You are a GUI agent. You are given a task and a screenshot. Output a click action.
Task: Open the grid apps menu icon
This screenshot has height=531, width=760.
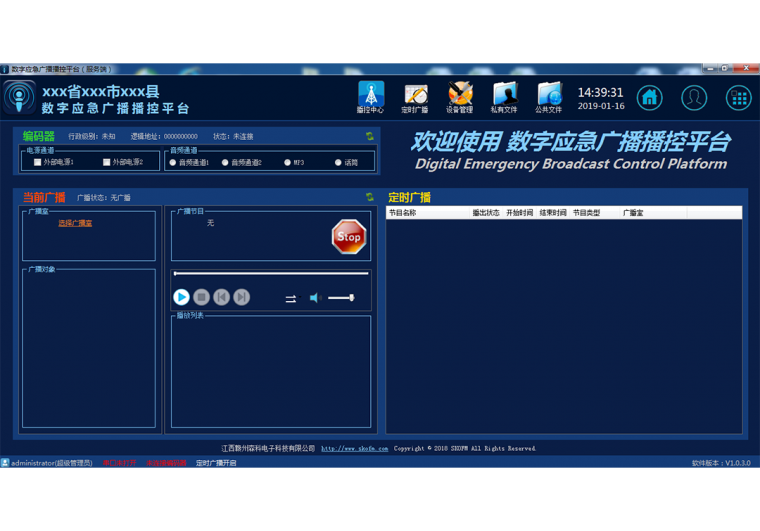click(738, 97)
